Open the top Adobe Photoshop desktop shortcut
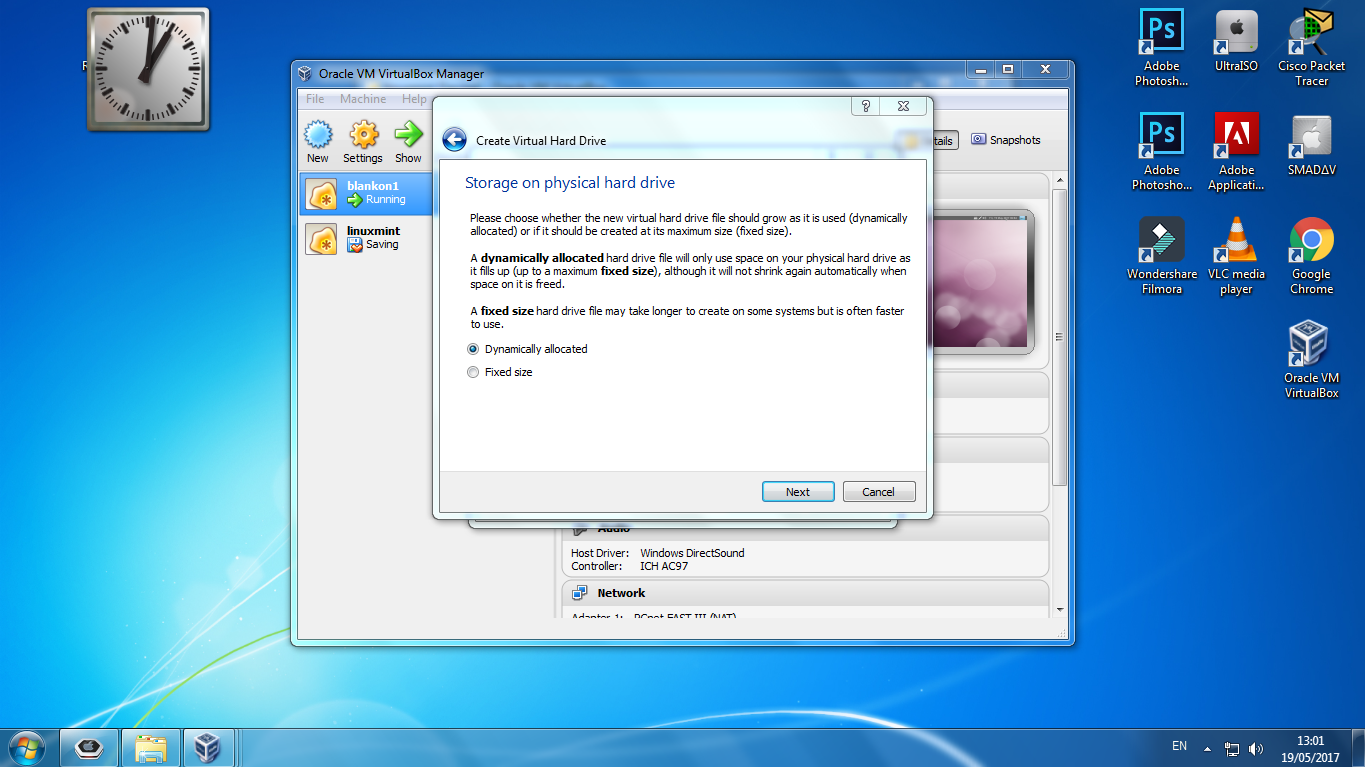Screen dimensions: 1365x767 pyautogui.click(x=1161, y=48)
